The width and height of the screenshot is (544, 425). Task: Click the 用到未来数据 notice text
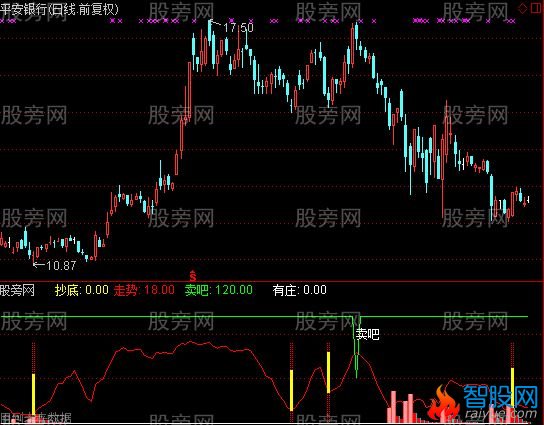(36, 418)
